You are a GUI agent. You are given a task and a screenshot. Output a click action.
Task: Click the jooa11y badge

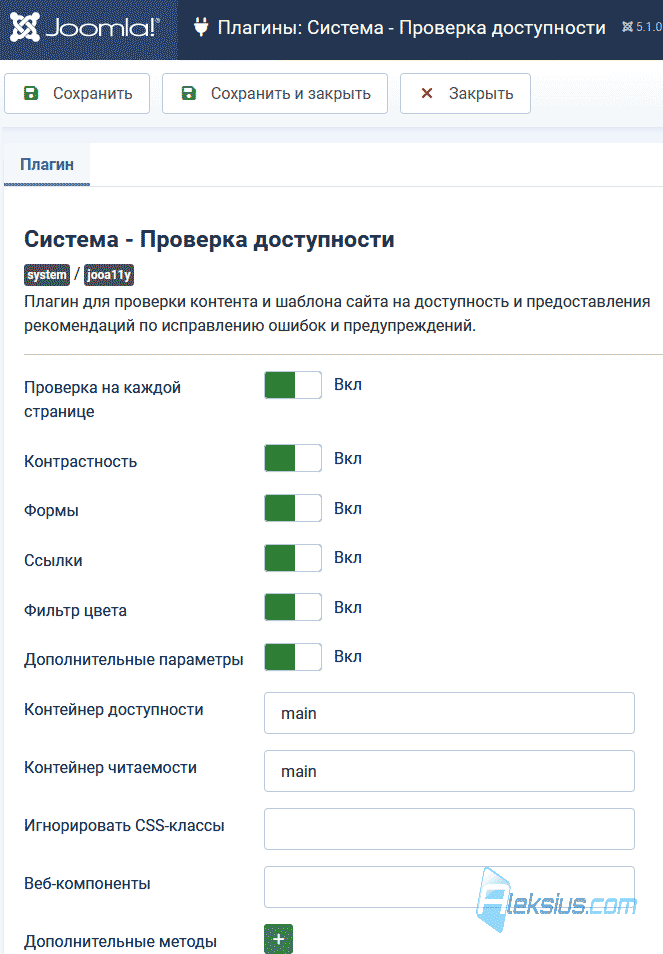click(x=109, y=275)
